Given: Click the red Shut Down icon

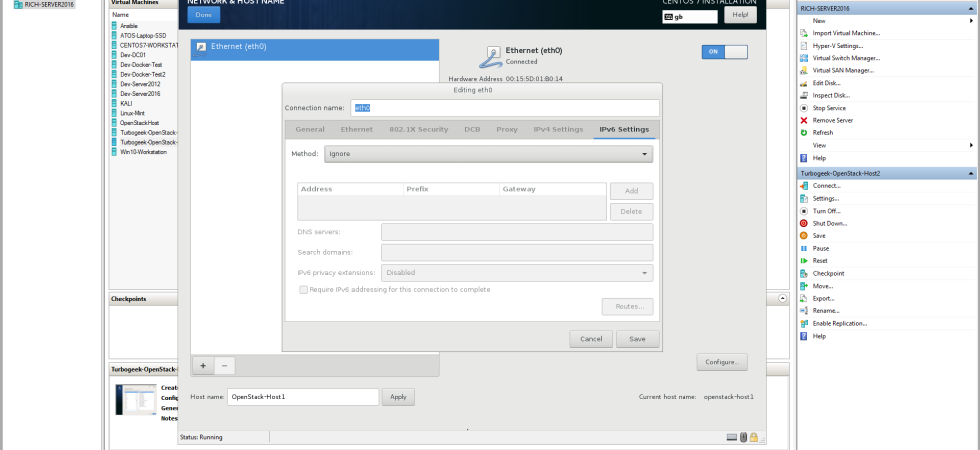Looking at the screenshot, I should click(x=804, y=223).
